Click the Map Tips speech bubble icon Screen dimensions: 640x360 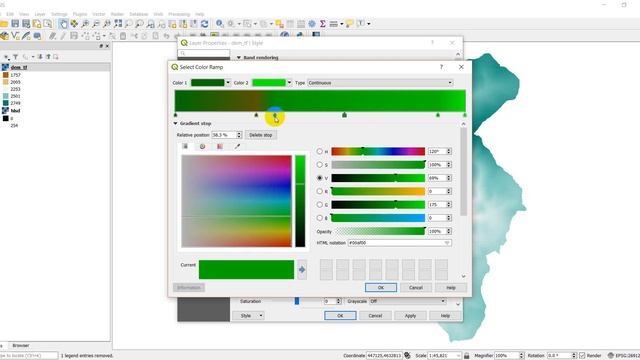[x=349, y=24]
